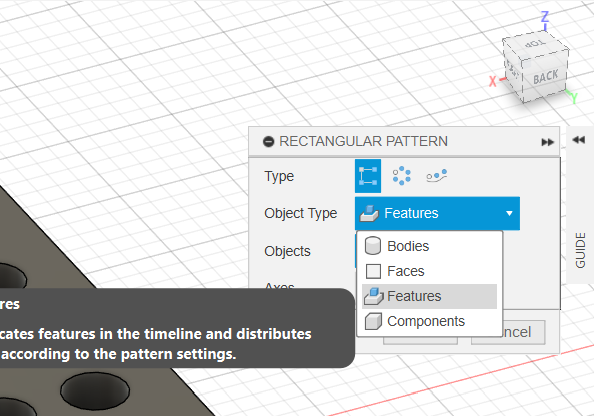Open the GUIDE side tab

click(x=580, y=250)
